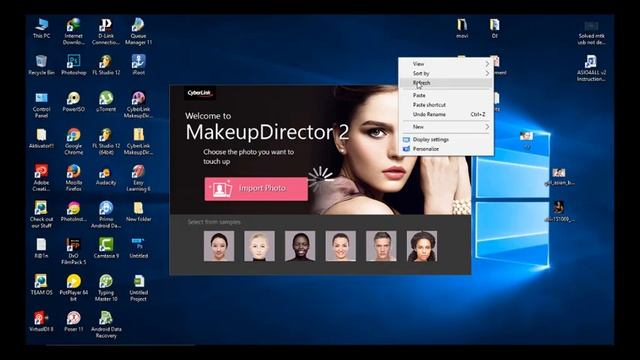
Task: Select the movi folder icon
Action: point(462,29)
